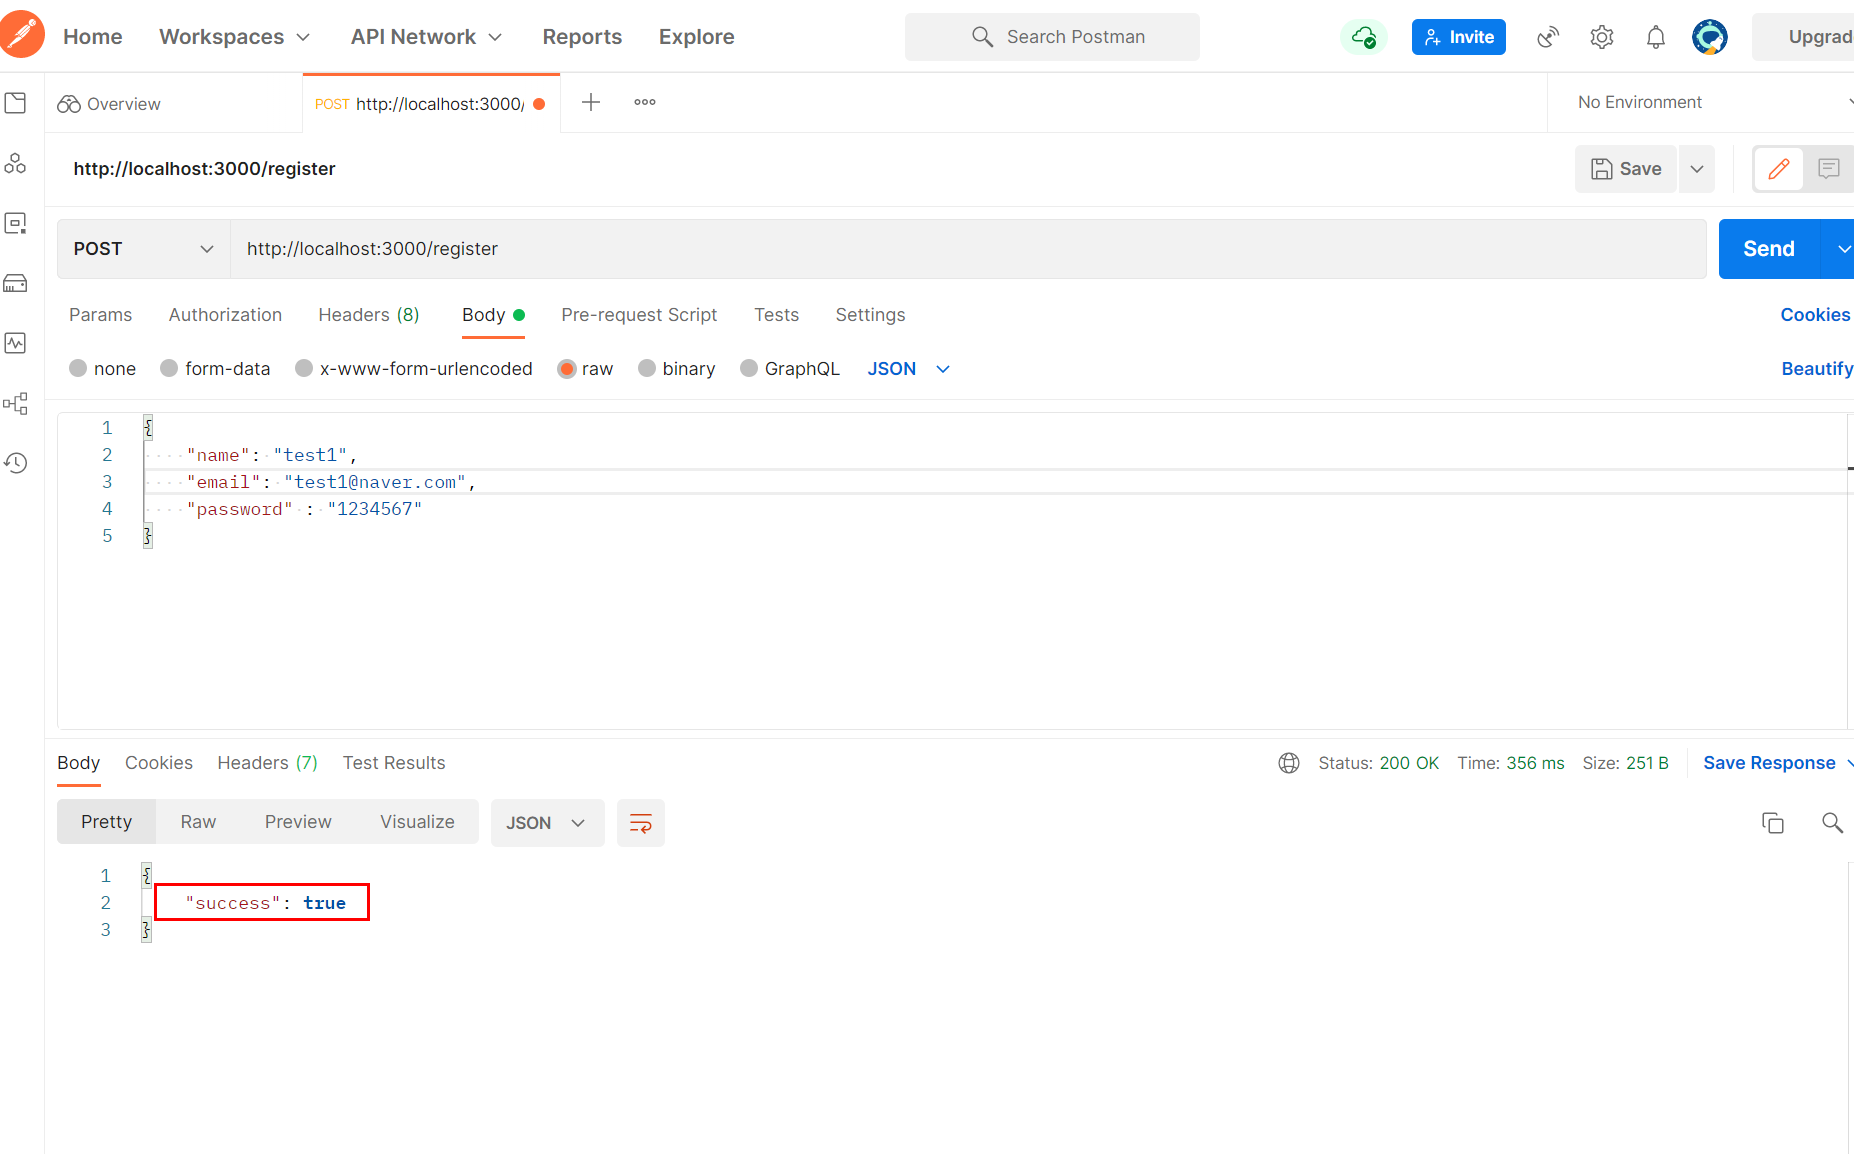Open the response Headers (7) tab
Screen dimensions: 1854x1154
click(267, 763)
